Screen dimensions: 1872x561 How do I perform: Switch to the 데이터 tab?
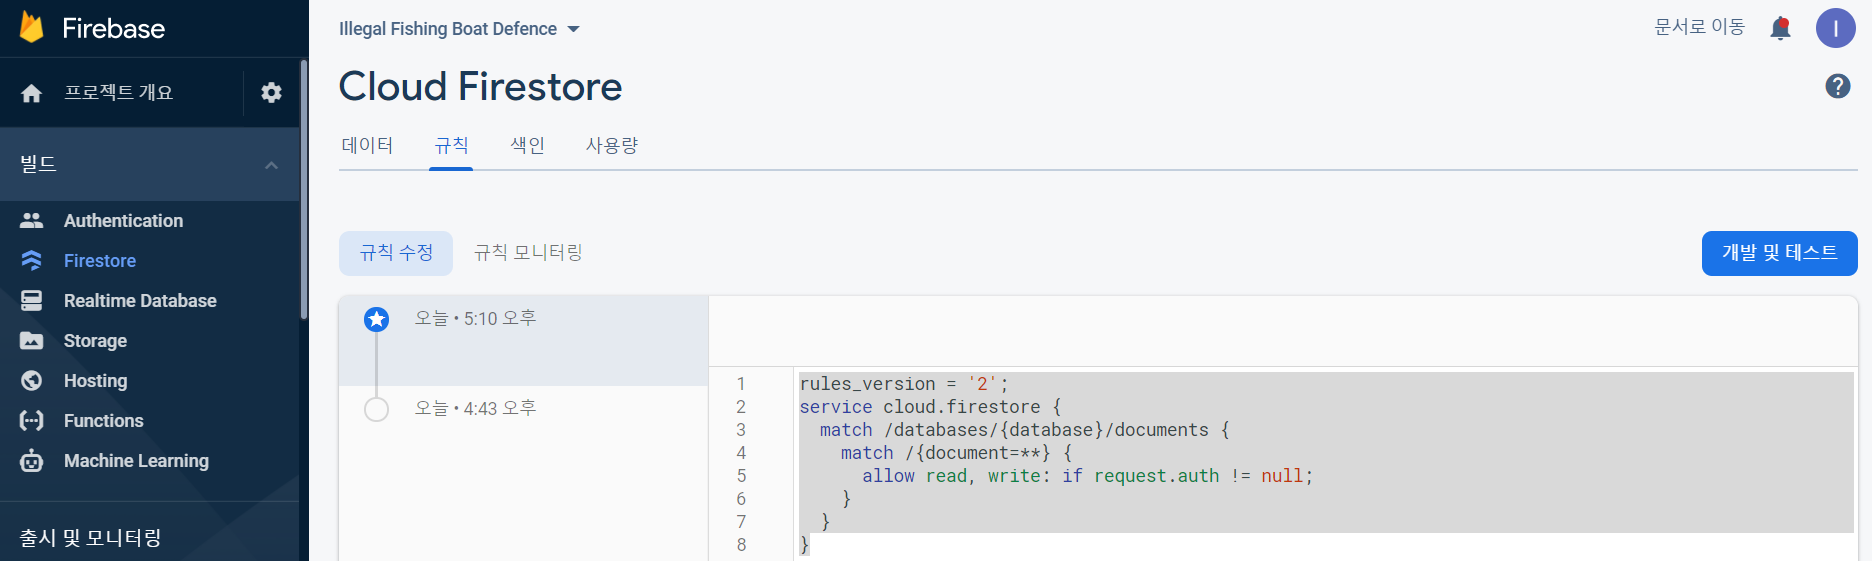pos(367,145)
